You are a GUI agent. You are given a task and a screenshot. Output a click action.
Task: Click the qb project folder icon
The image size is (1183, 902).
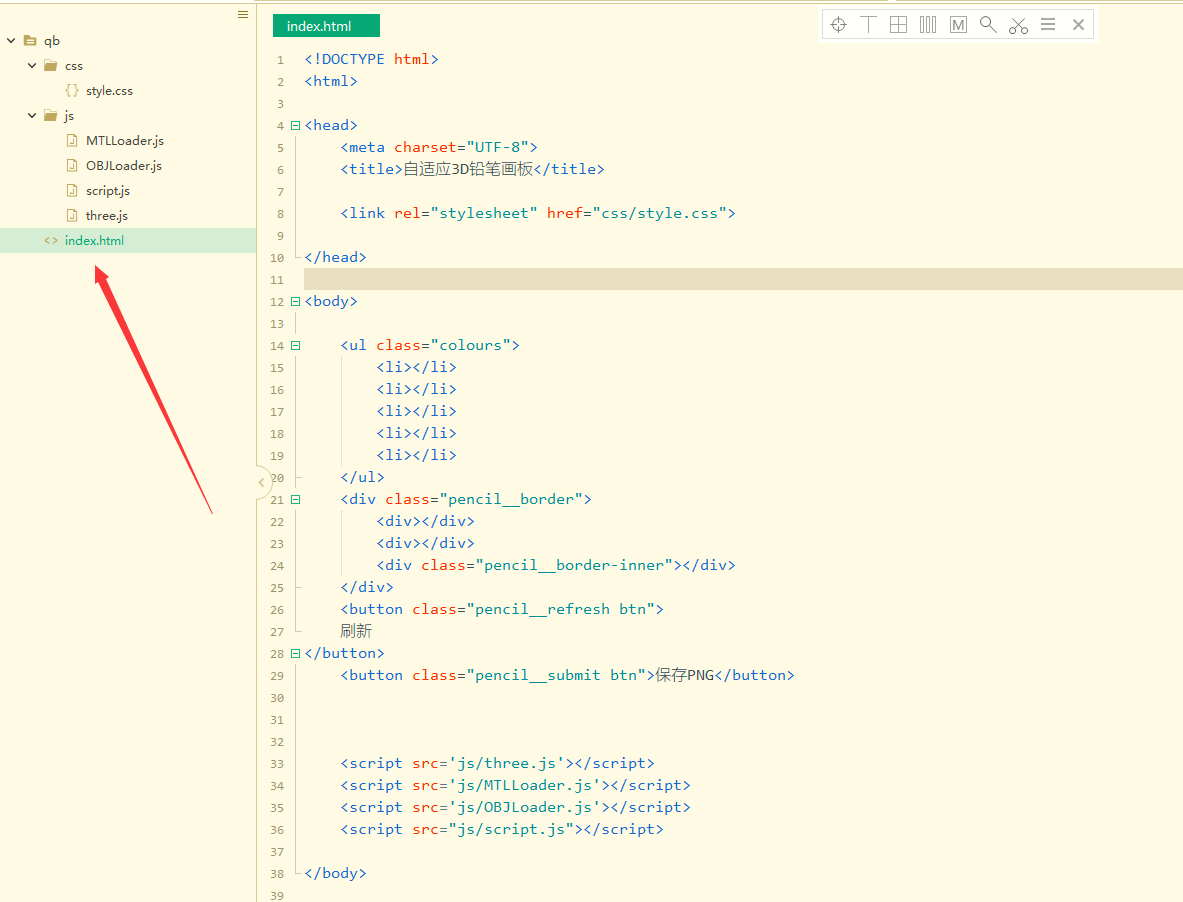coord(30,41)
